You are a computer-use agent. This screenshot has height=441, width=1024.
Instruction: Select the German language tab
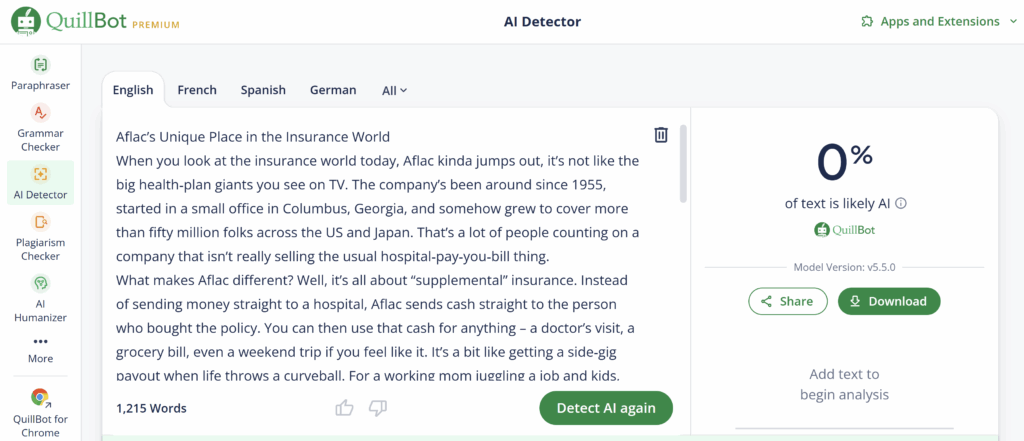333,90
